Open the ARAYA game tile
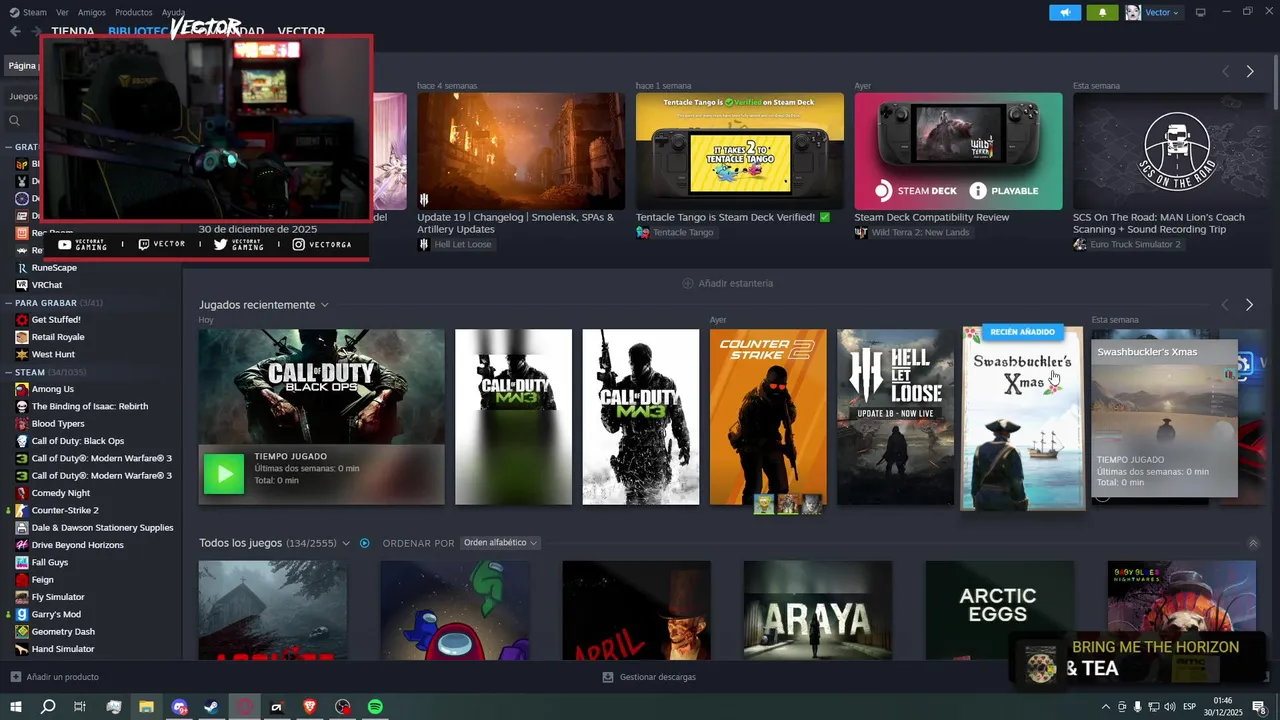This screenshot has width=1280, height=720. 818,610
